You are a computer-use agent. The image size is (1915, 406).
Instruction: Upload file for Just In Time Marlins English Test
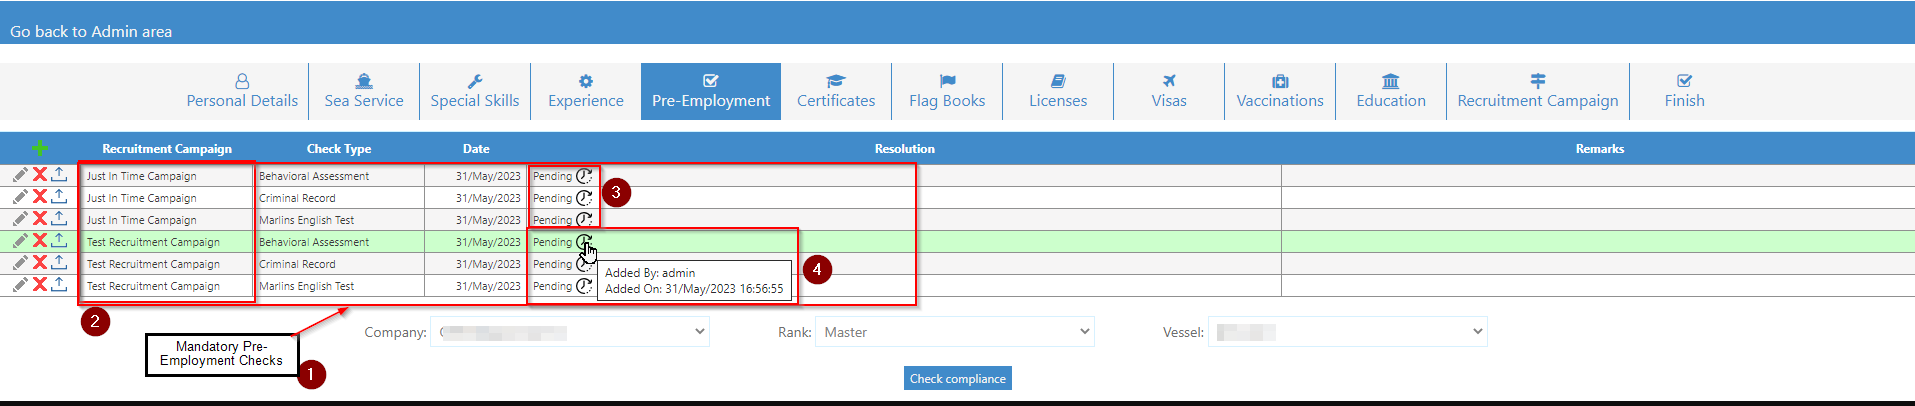pyautogui.click(x=59, y=218)
